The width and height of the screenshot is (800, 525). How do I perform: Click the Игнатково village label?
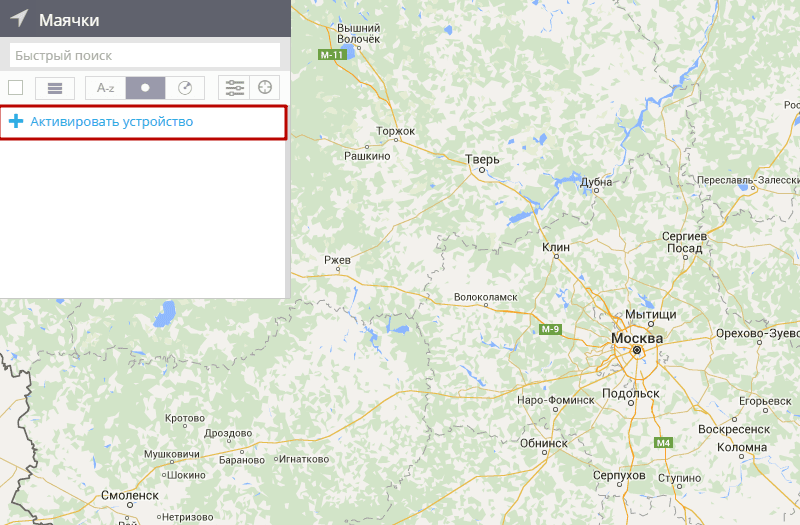[x=304, y=459]
